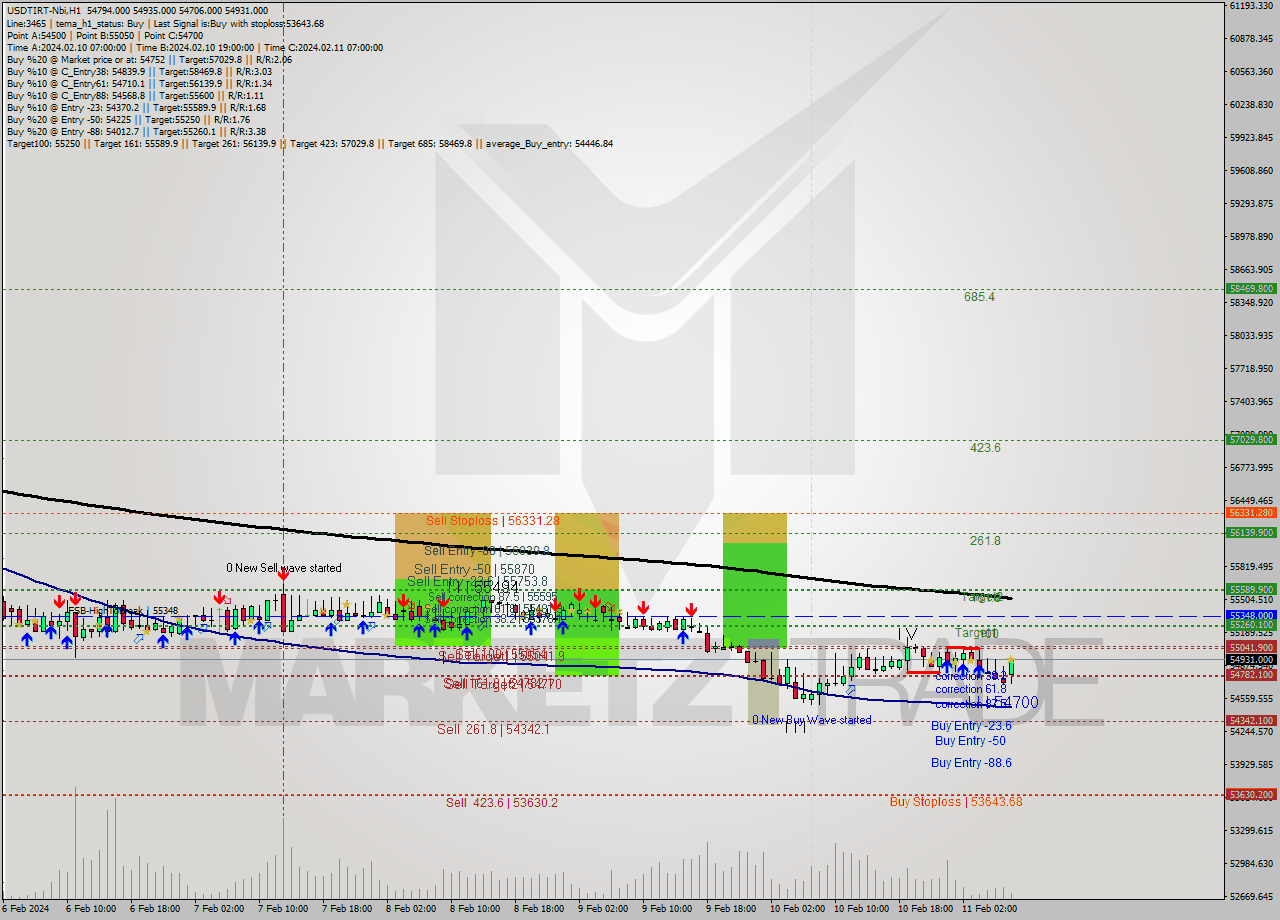Click the blue 55348.000 price tag
This screenshot has height=920, width=1280.
point(1251,615)
